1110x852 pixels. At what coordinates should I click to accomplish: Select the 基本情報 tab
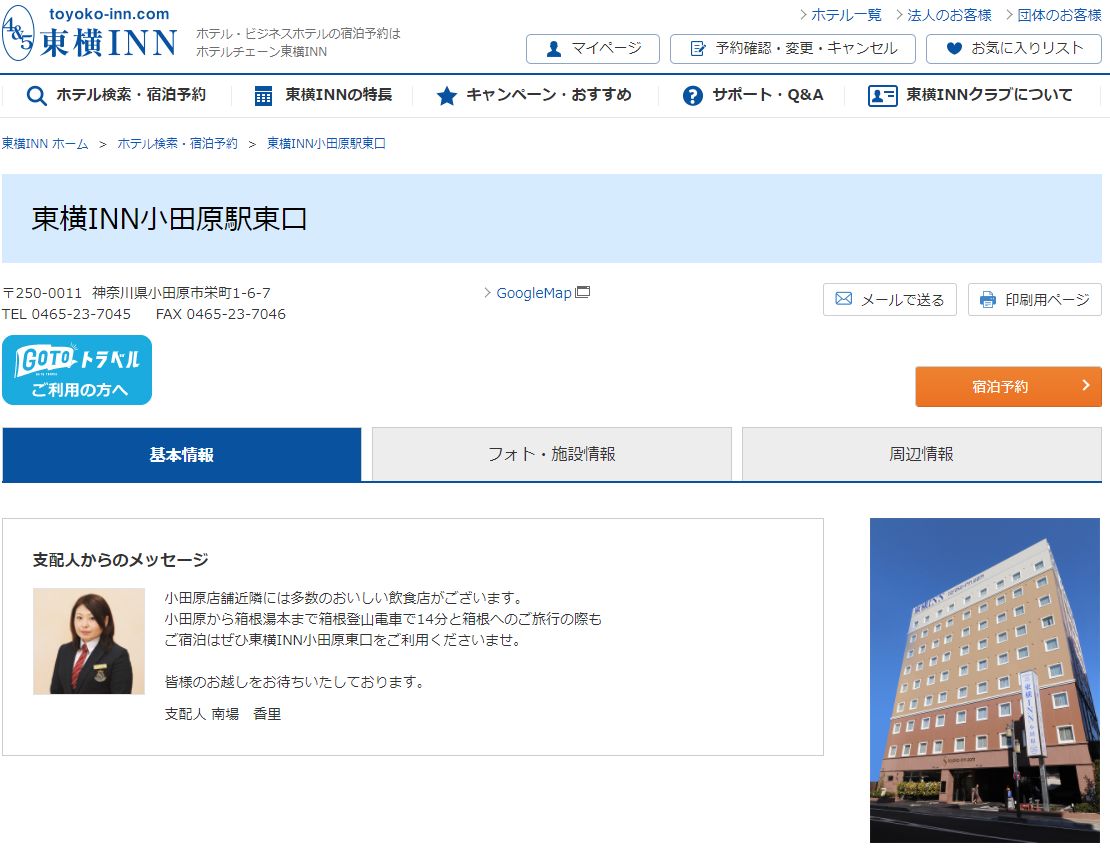tap(182, 454)
